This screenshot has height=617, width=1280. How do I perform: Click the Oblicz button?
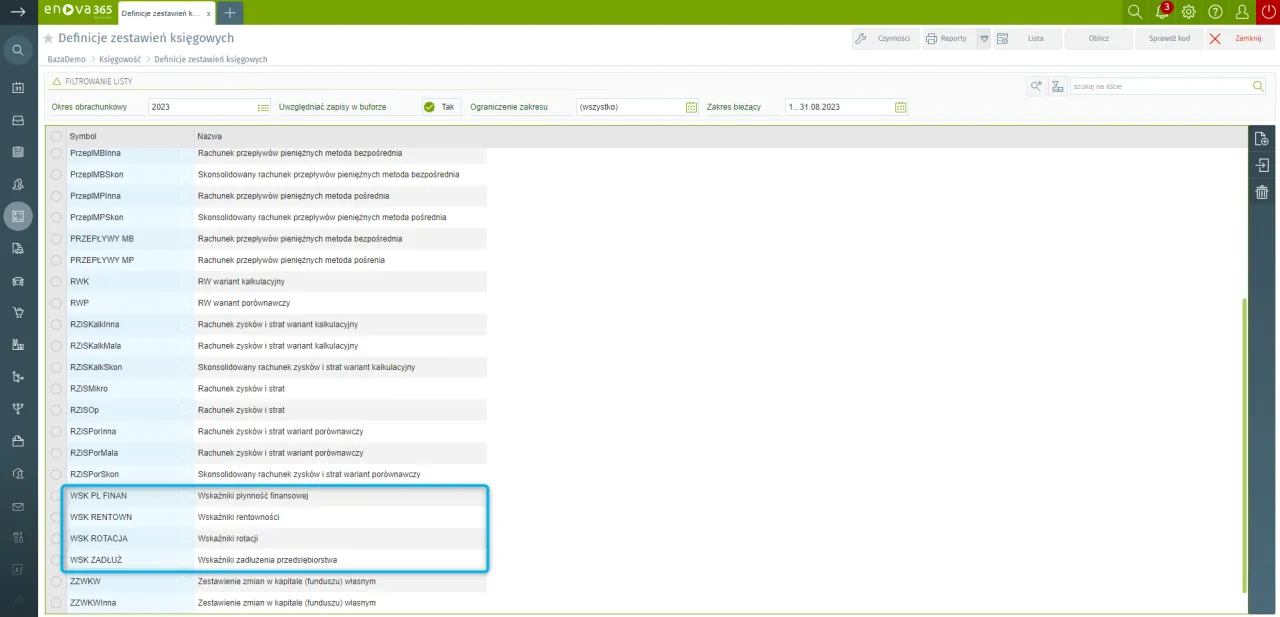coord(1100,39)
